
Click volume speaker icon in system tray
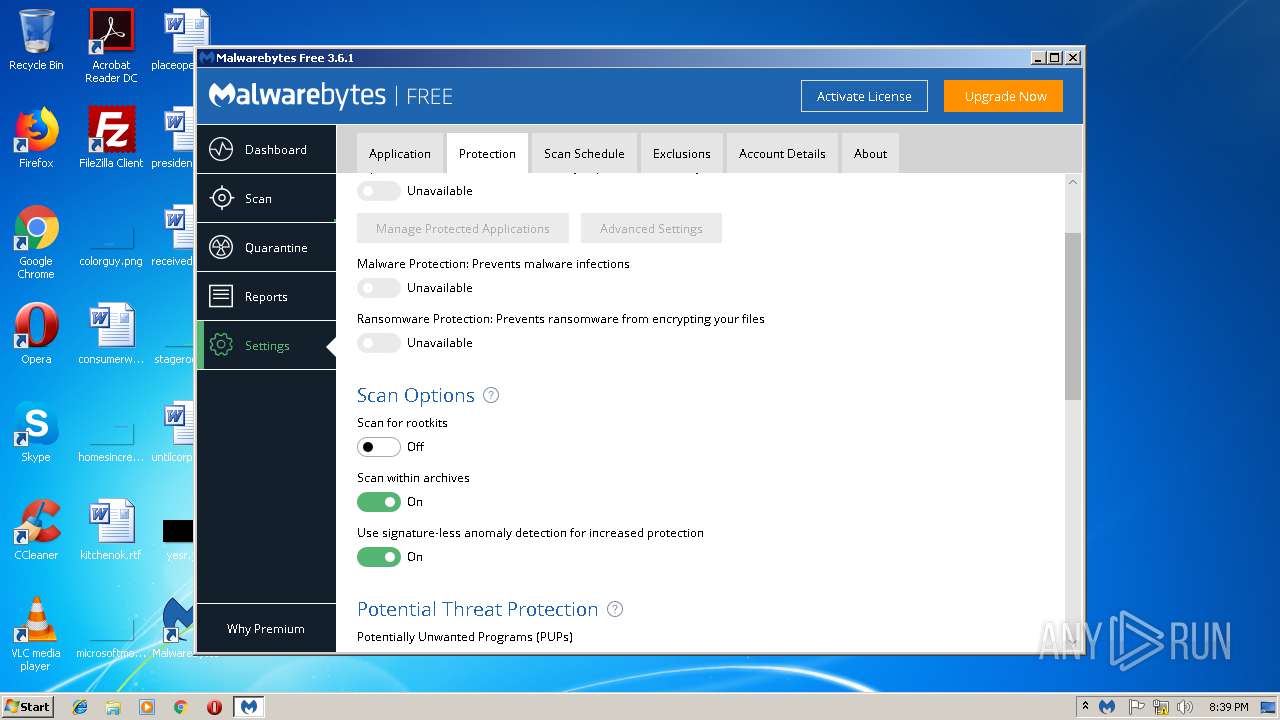click(1185, 707)
